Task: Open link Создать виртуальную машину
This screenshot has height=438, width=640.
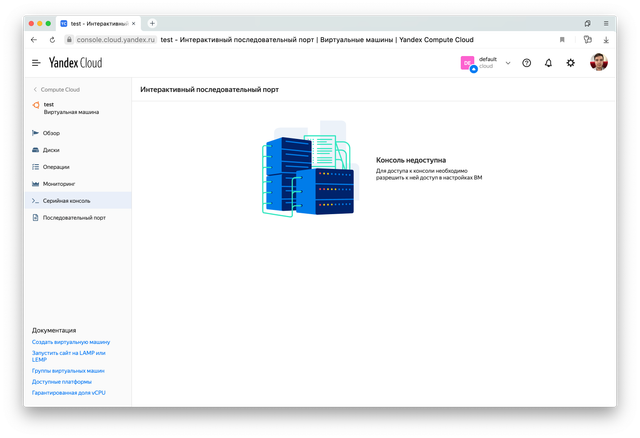Action: coord(71,342)
